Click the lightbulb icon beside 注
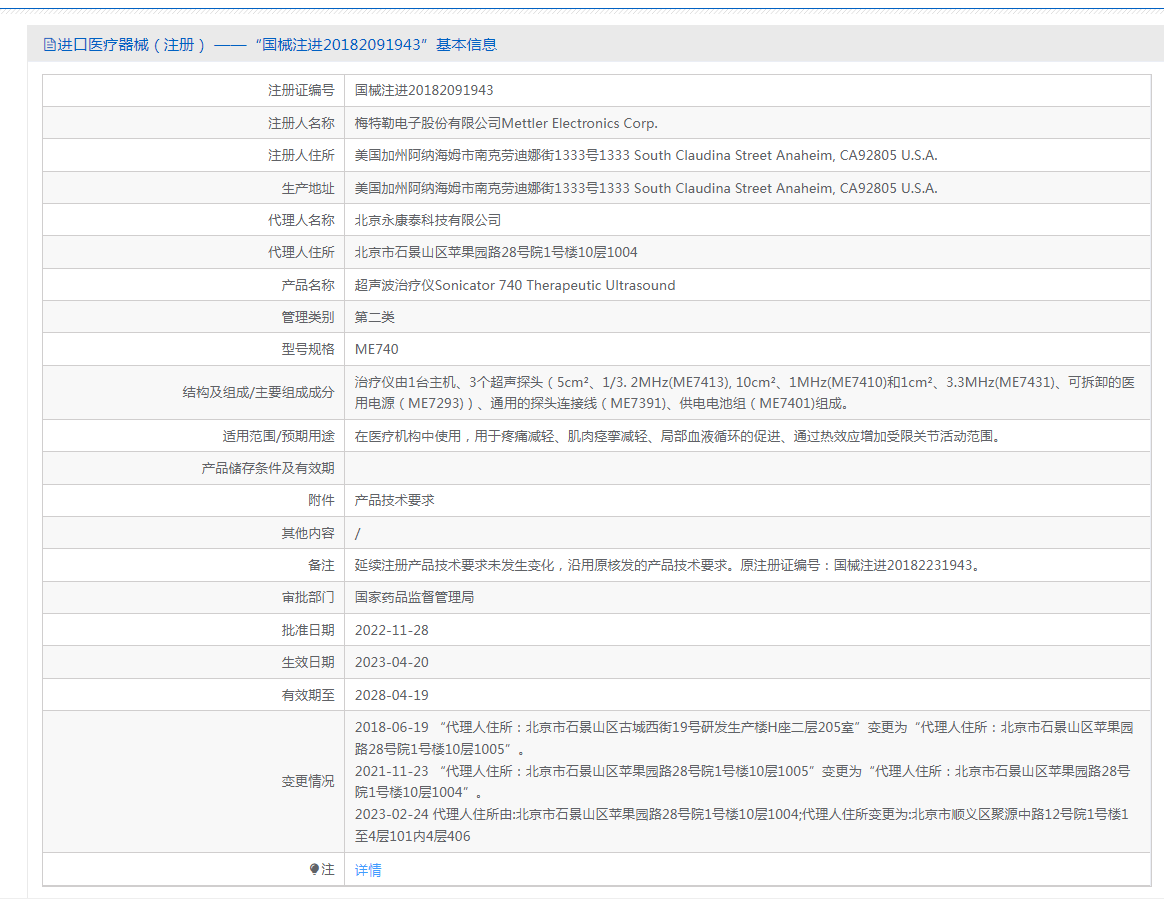 [x=314, y=869]
